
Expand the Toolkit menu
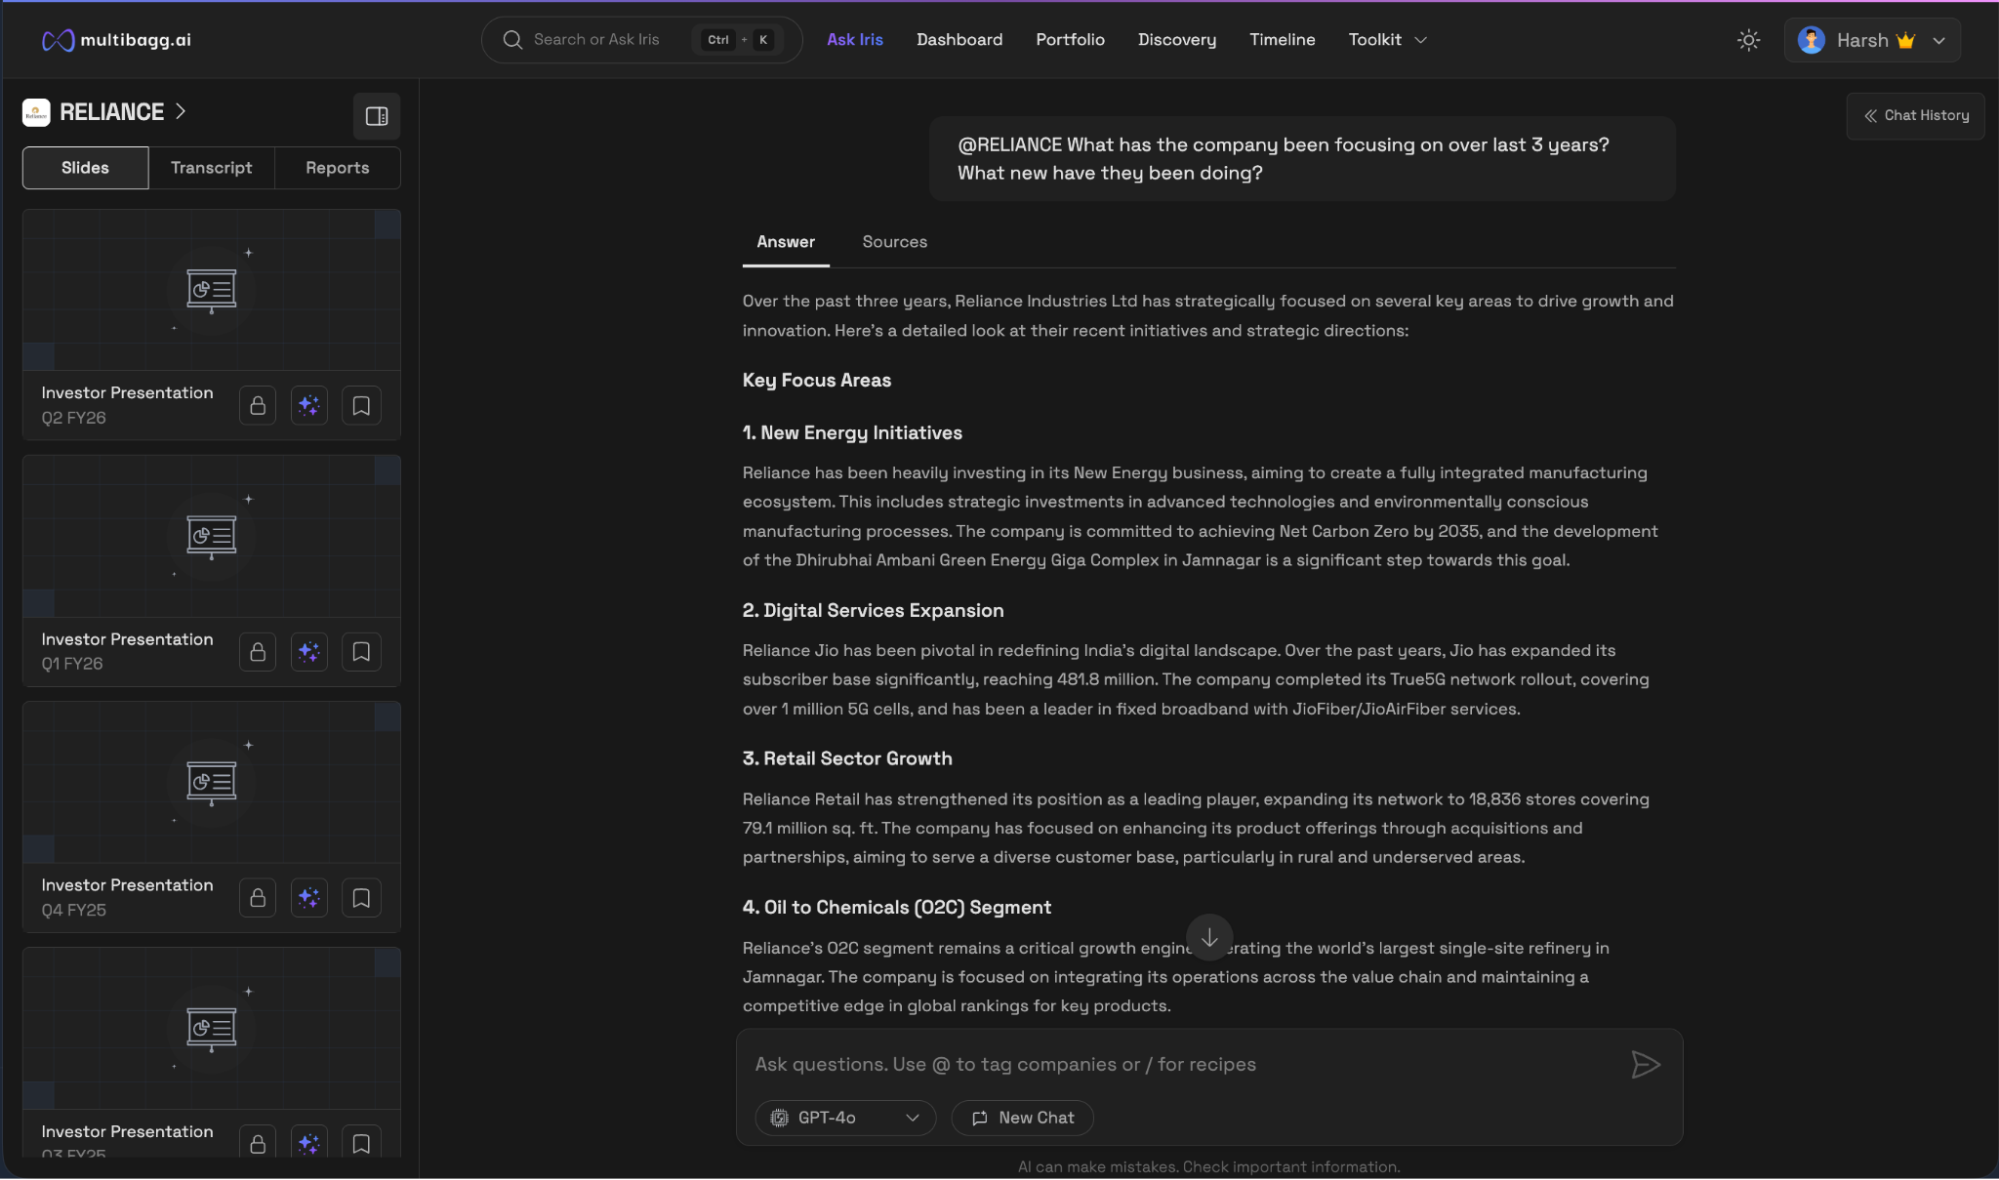pyautogui.click(x=1387, y=40)
